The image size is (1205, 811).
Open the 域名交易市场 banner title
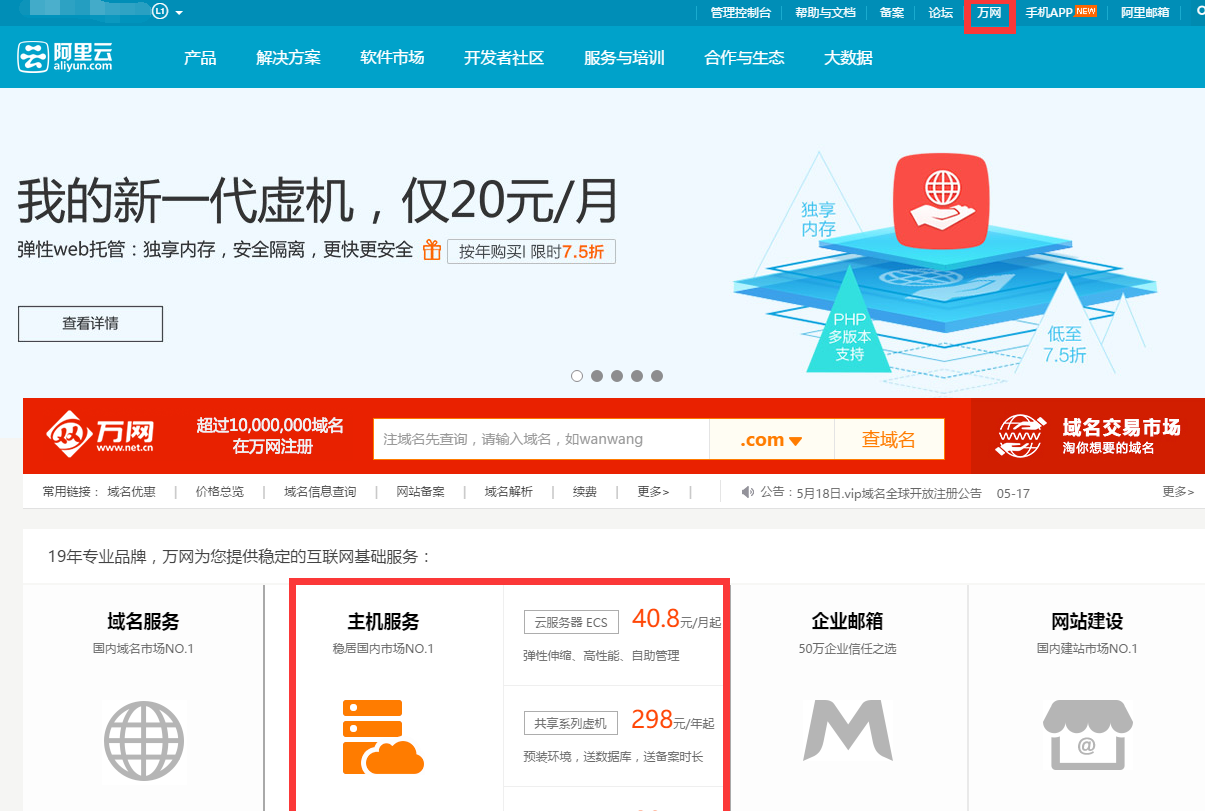coord(1121,427)
